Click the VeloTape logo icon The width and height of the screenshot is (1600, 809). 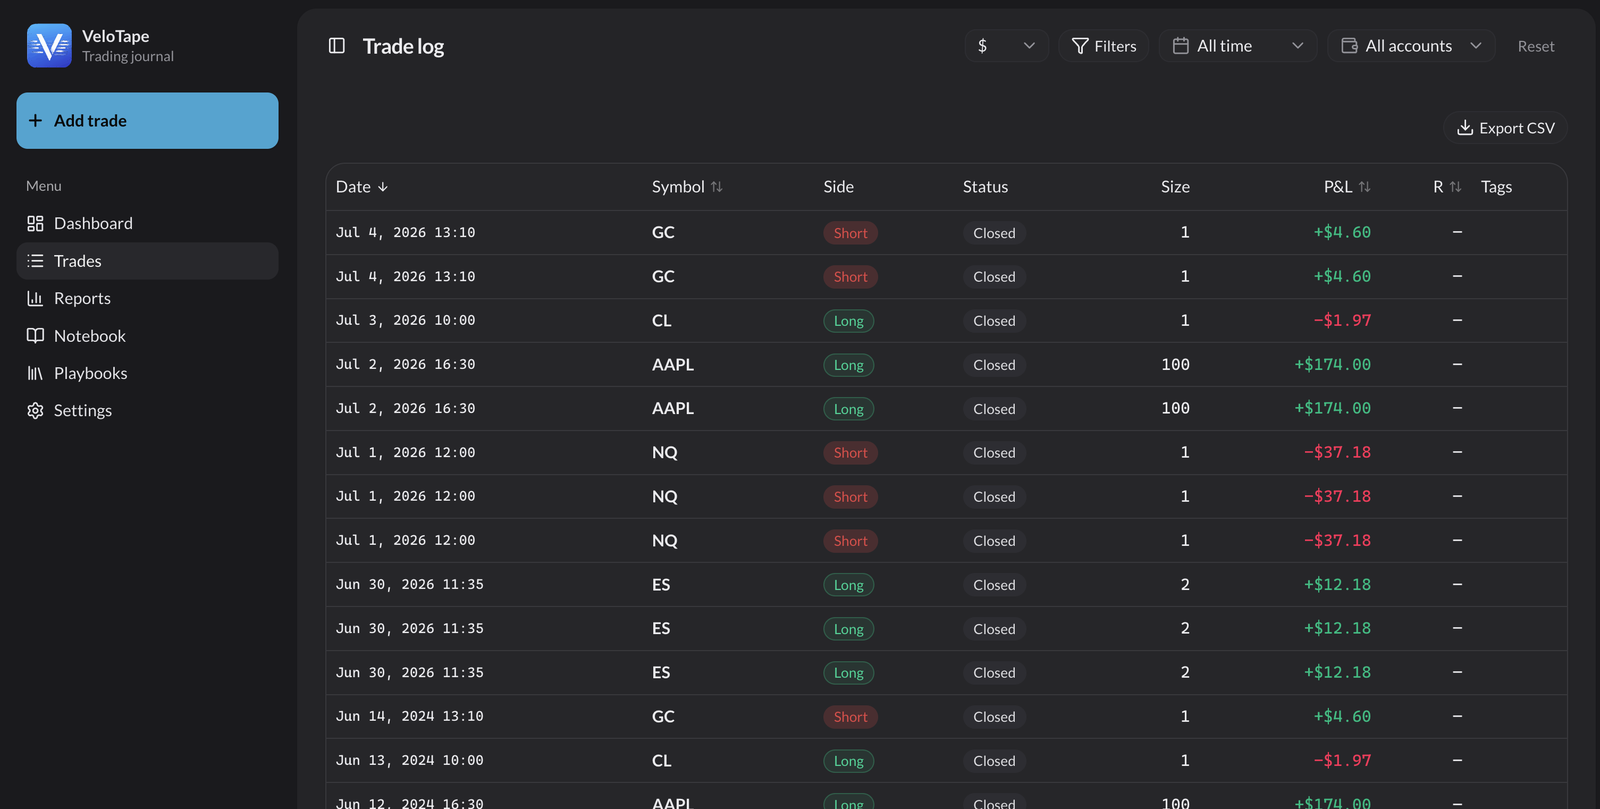point(49,46)
